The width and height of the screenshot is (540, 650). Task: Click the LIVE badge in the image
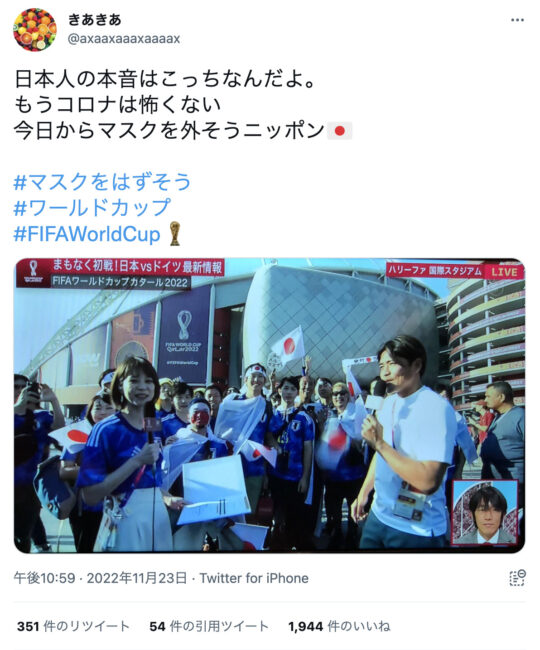click(504, 272)
